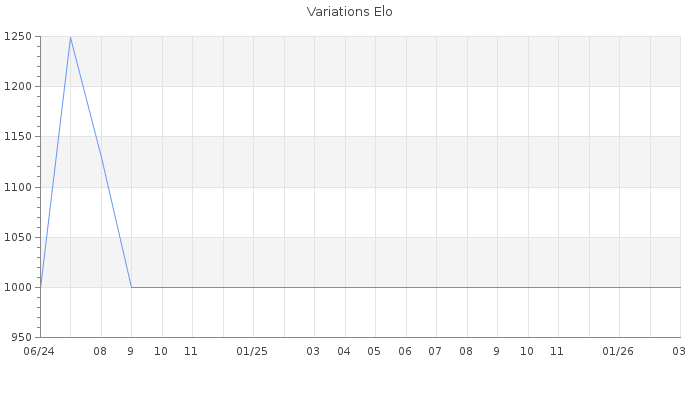Screen dimensions: 700x400
Task: Click the falling blue line at the 1100 gridline
Action: coord(107,187)
